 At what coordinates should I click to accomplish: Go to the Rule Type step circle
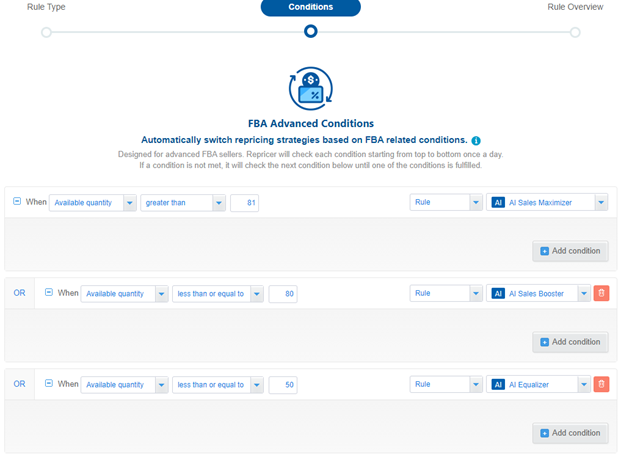(46, 32)
